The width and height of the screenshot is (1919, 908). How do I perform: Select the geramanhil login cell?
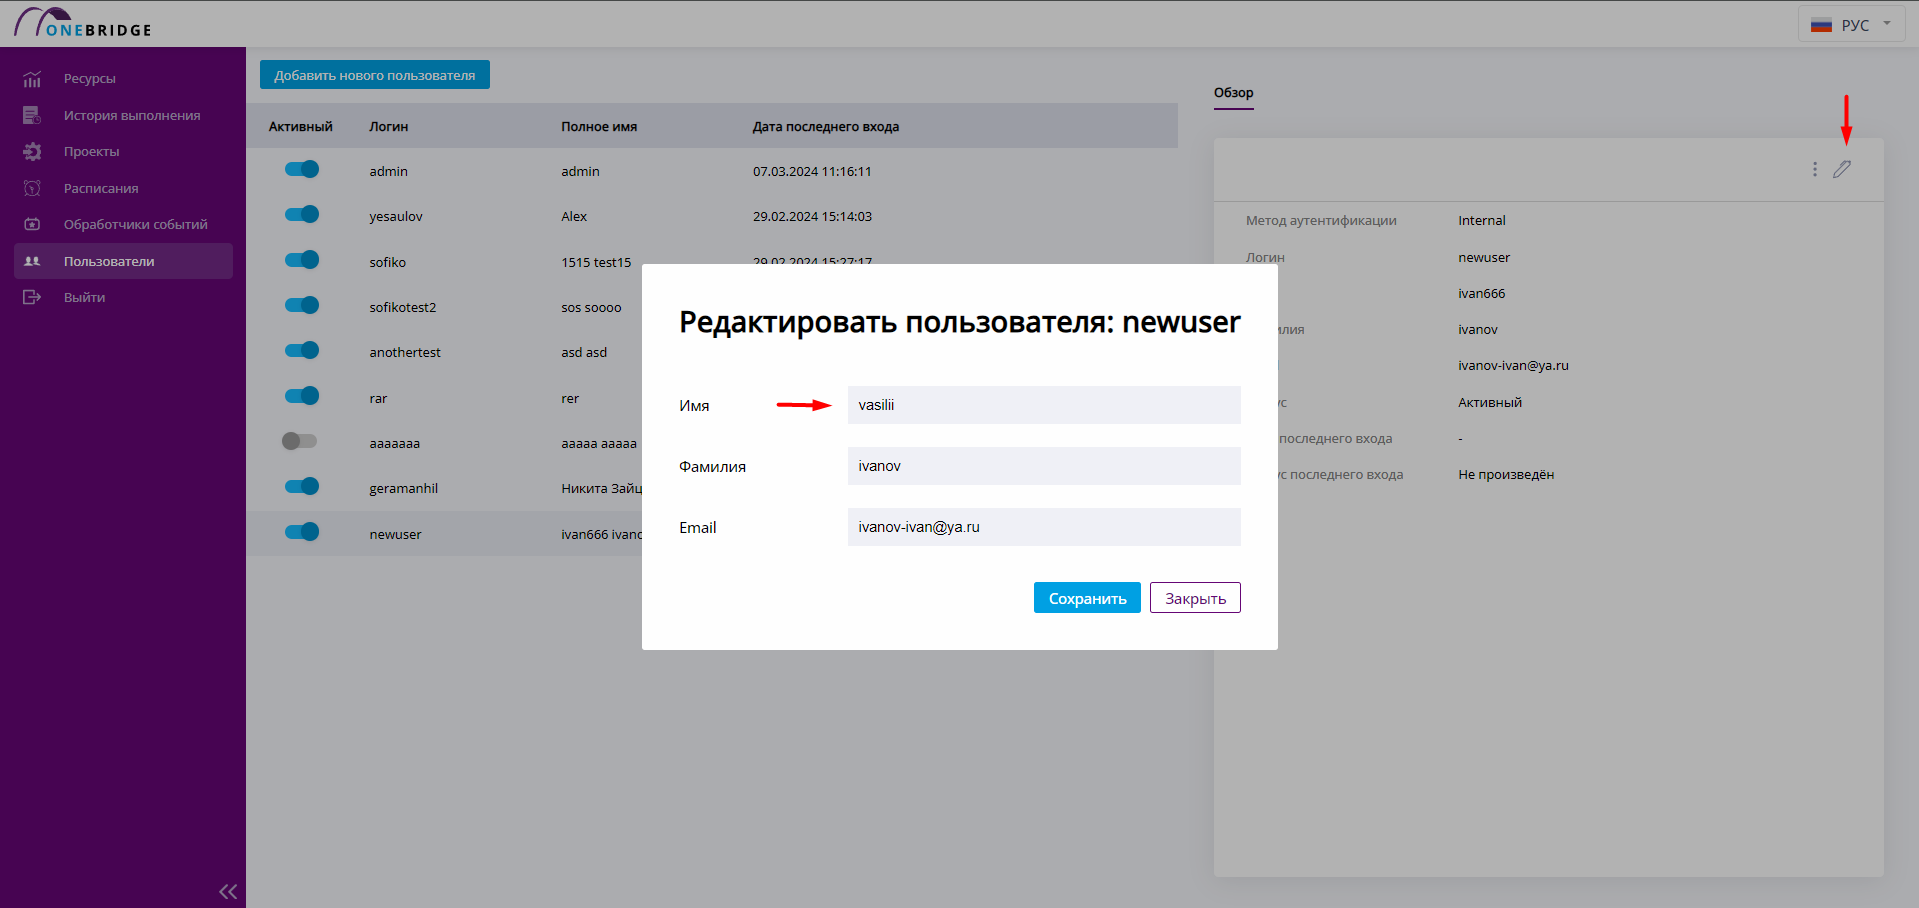coord(404,489)
